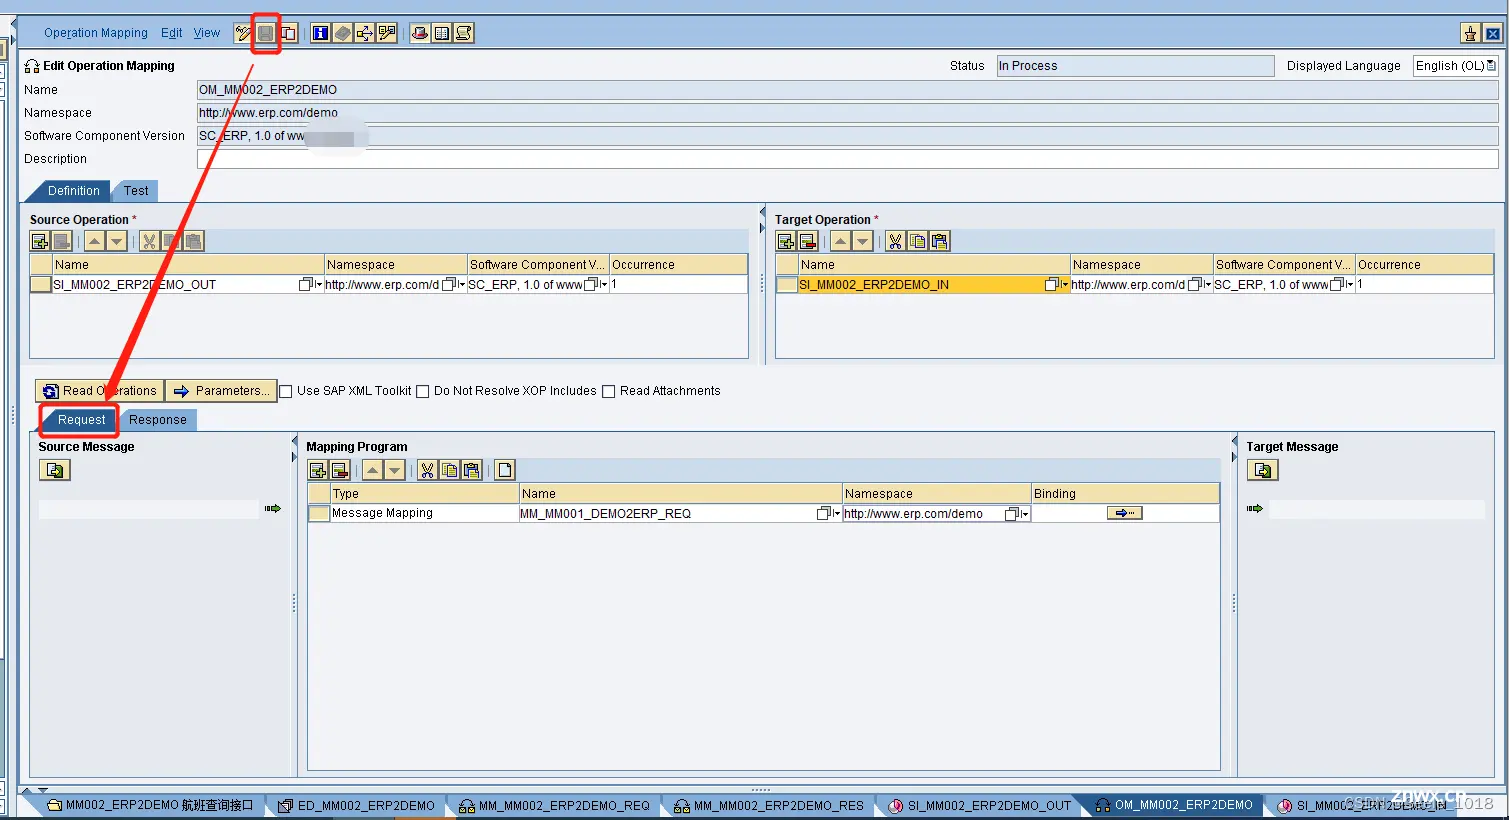
Task: Open the Operation Mapping menu
Action: (x=96, y=33)
